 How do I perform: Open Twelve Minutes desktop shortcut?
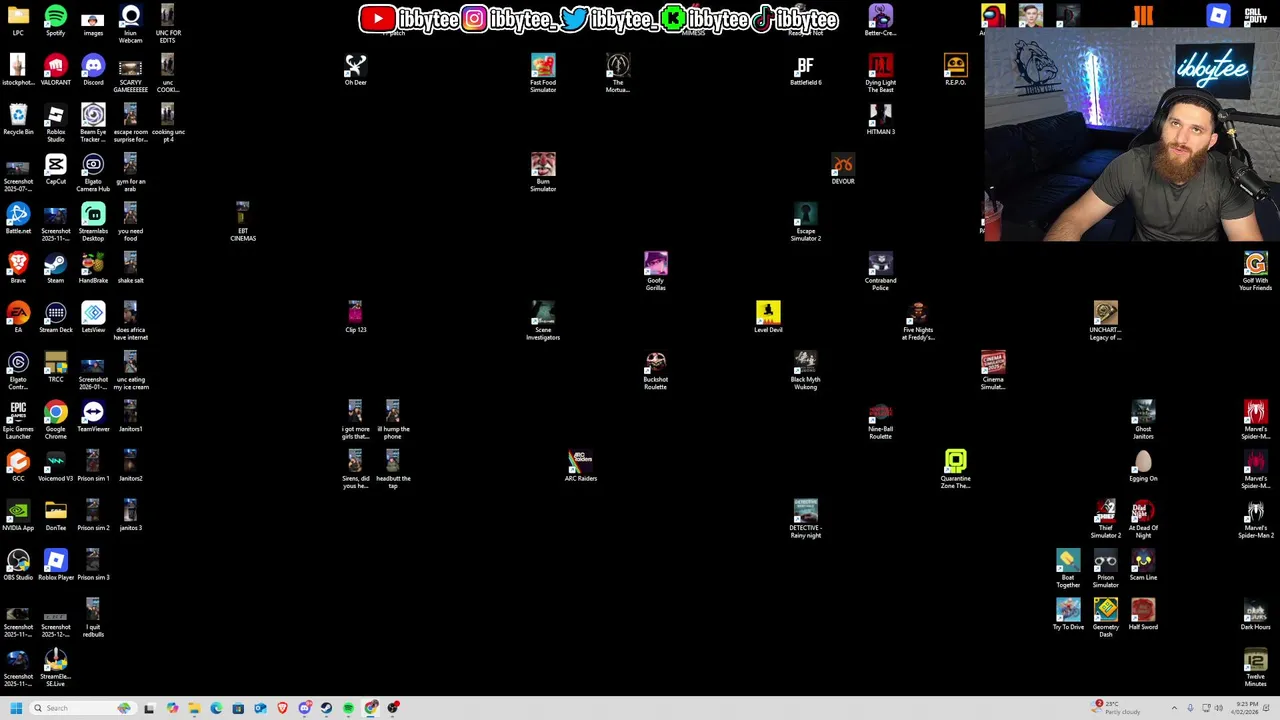pyautogui.click(x=1255, y=668)
